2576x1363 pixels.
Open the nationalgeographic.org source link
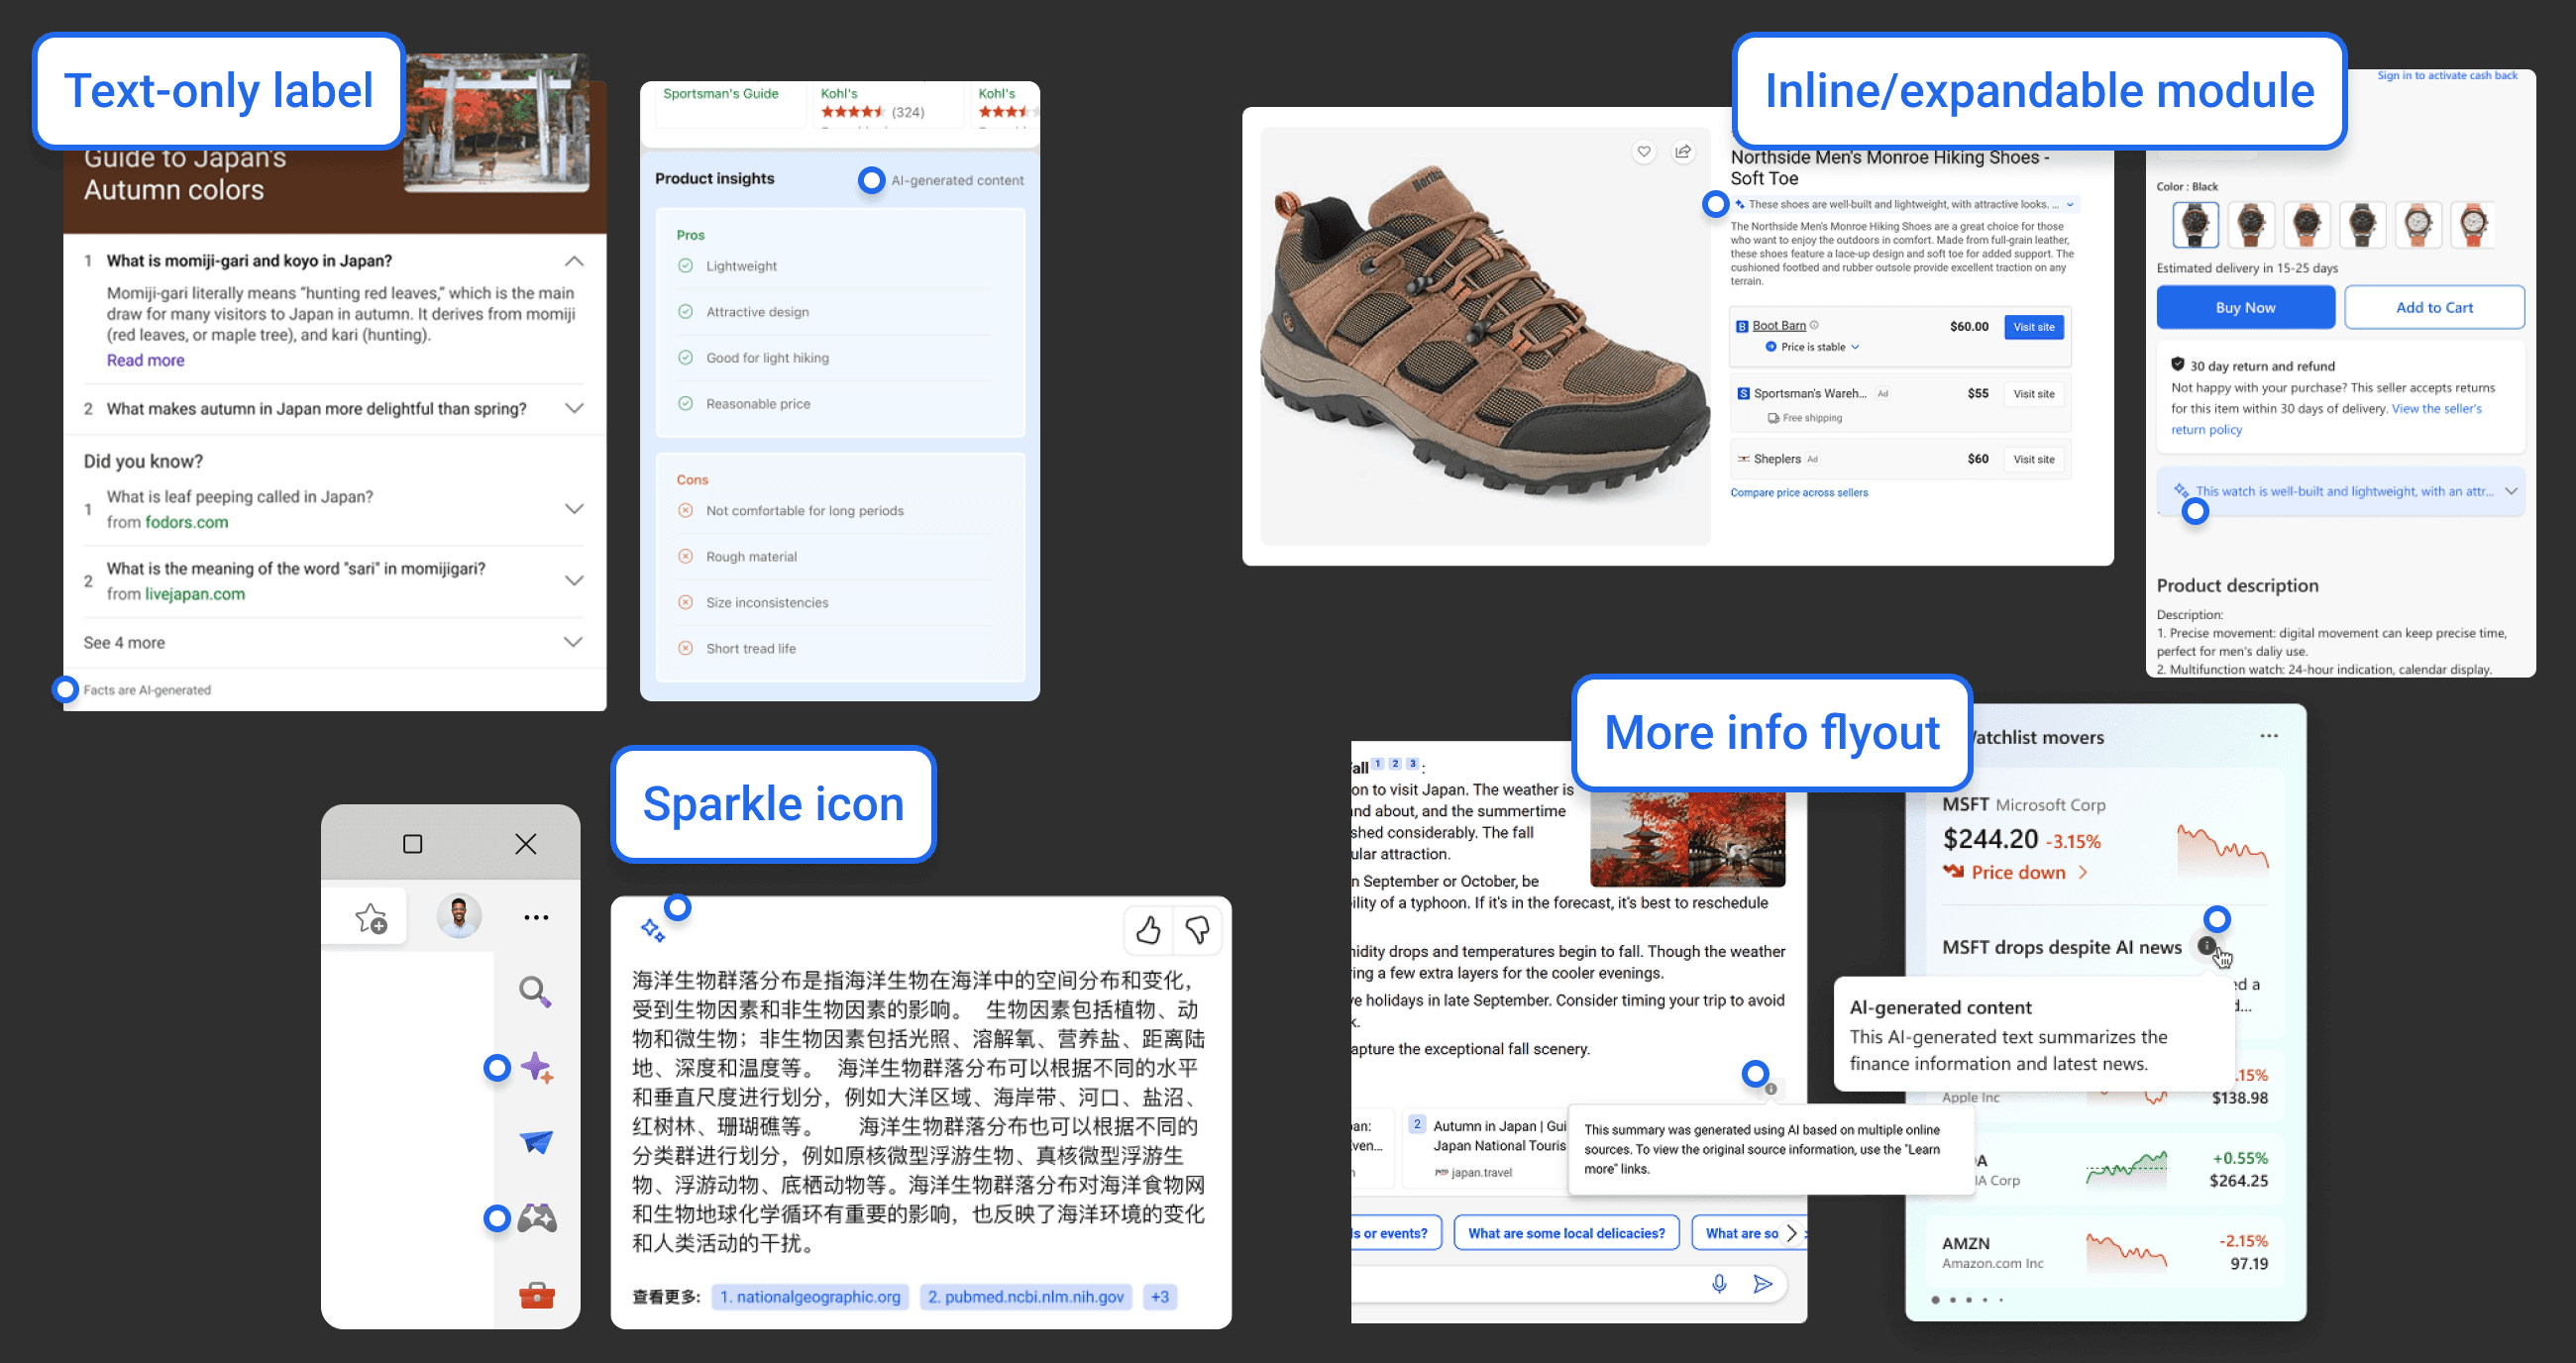(x=809, y=1296)
